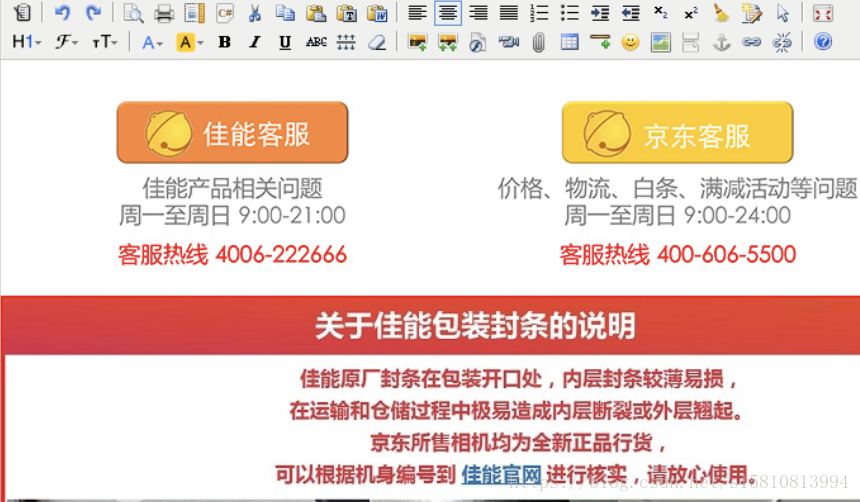
Task: Toggle fullscreen editor mode
Action: [x=823, y=12]
